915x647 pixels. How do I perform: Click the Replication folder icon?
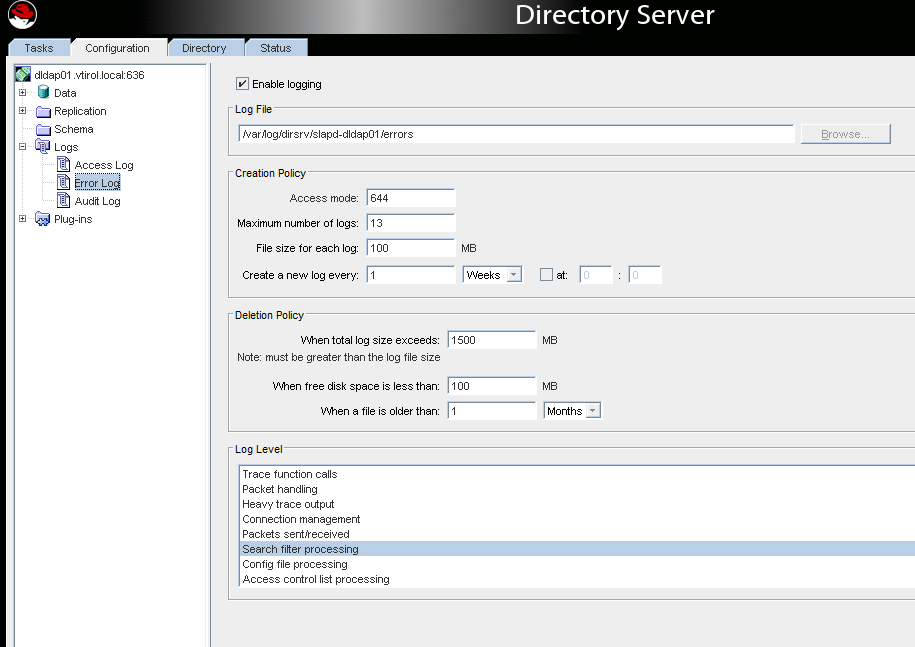coord(43,111)
